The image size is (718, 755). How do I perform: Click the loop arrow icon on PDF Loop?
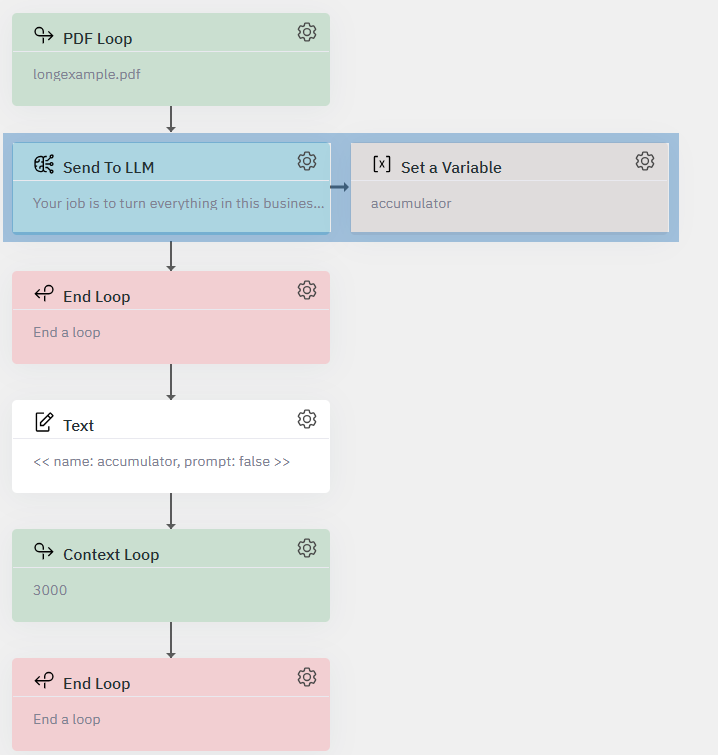tap(44, 35)
